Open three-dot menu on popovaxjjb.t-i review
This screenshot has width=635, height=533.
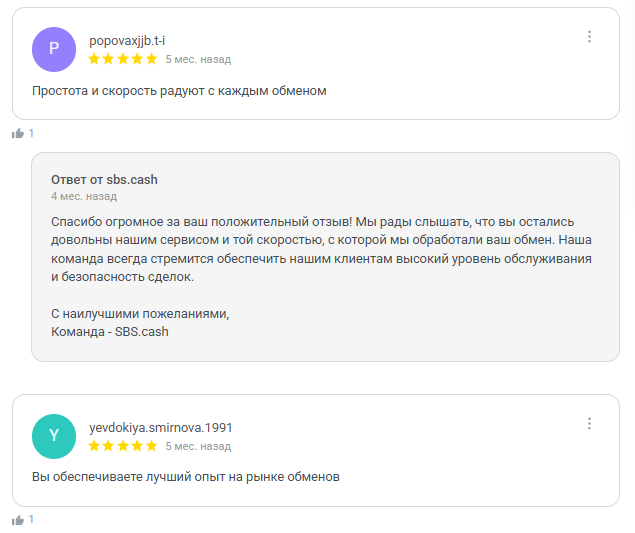(x=589, y=37)
